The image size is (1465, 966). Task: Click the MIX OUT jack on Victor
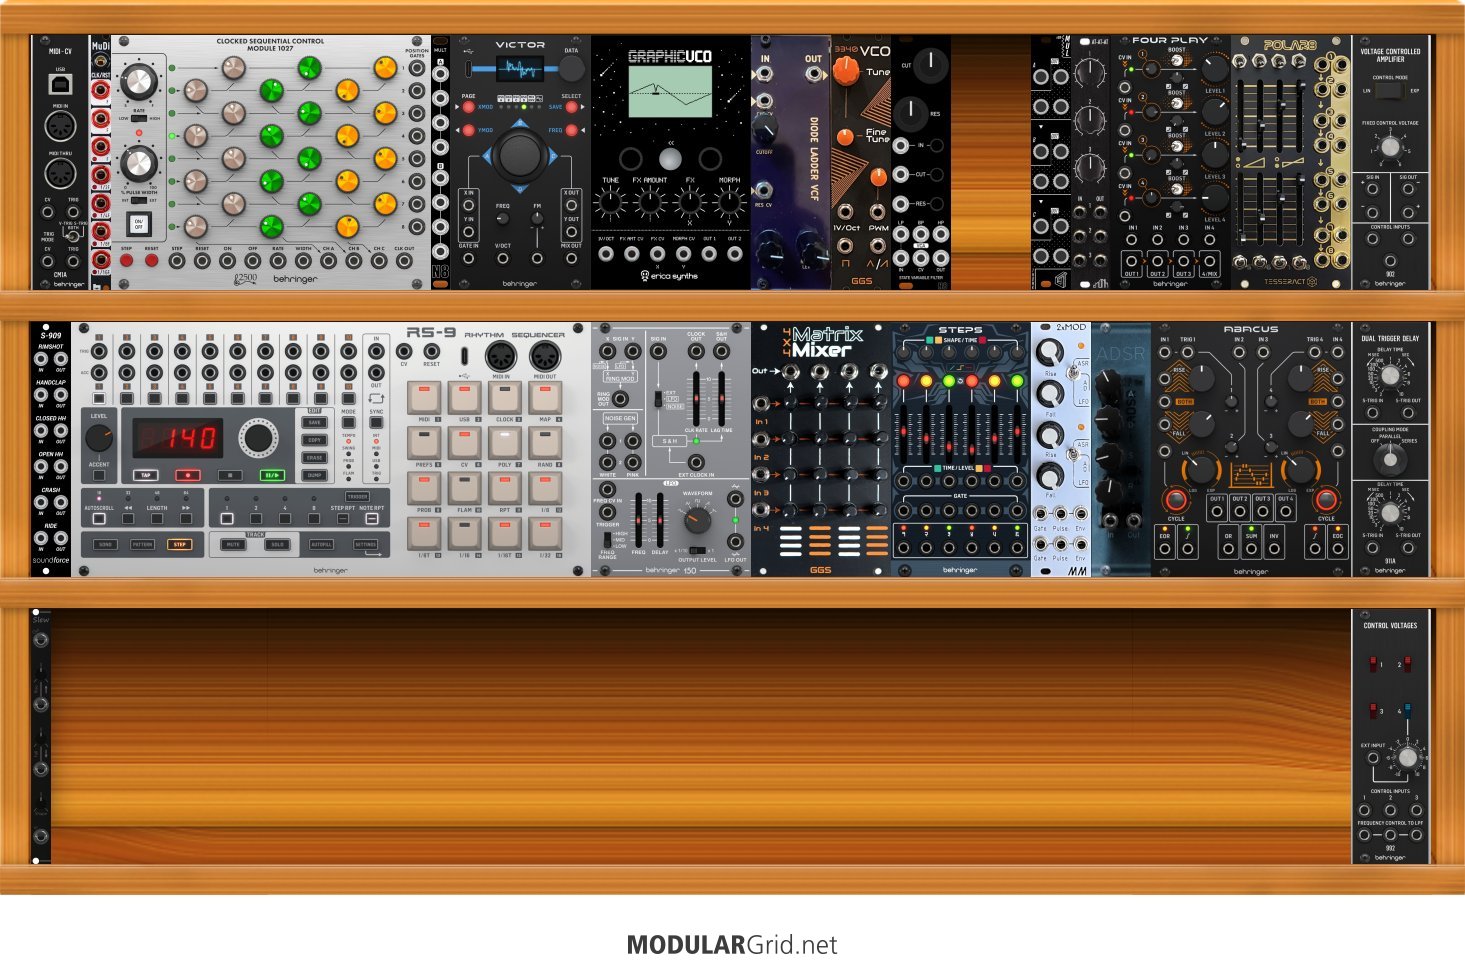tap(571, 258)
